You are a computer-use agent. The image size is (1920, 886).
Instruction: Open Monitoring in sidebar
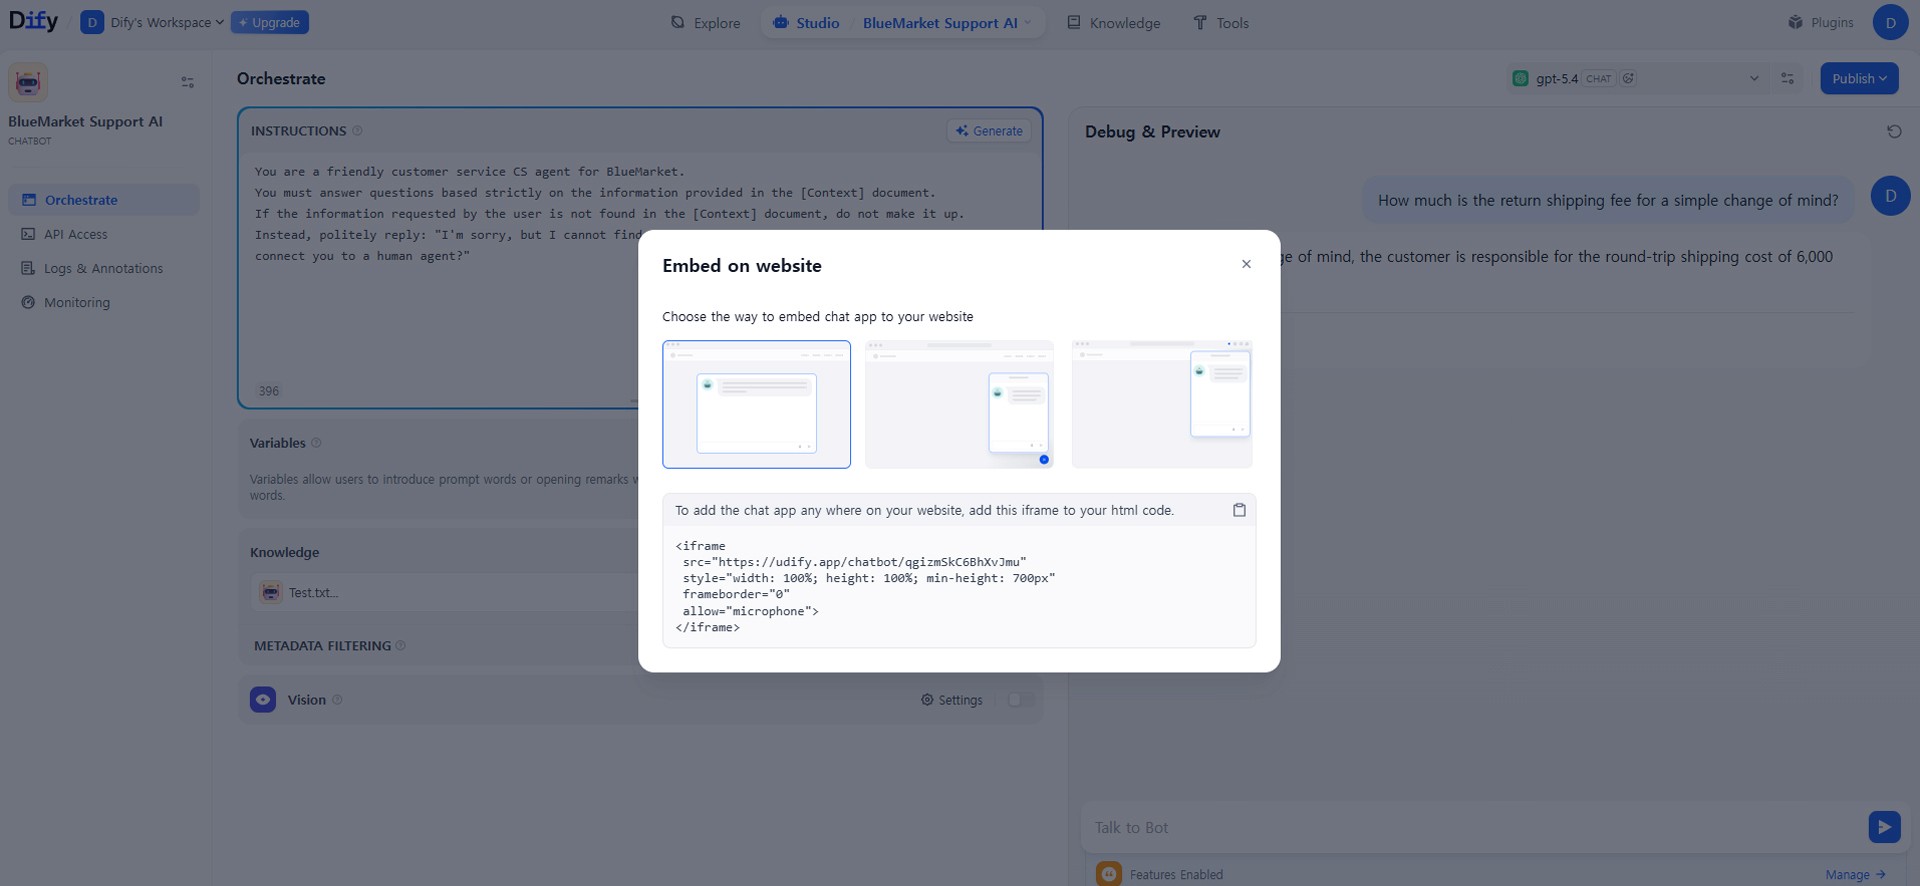pos(104,302)
